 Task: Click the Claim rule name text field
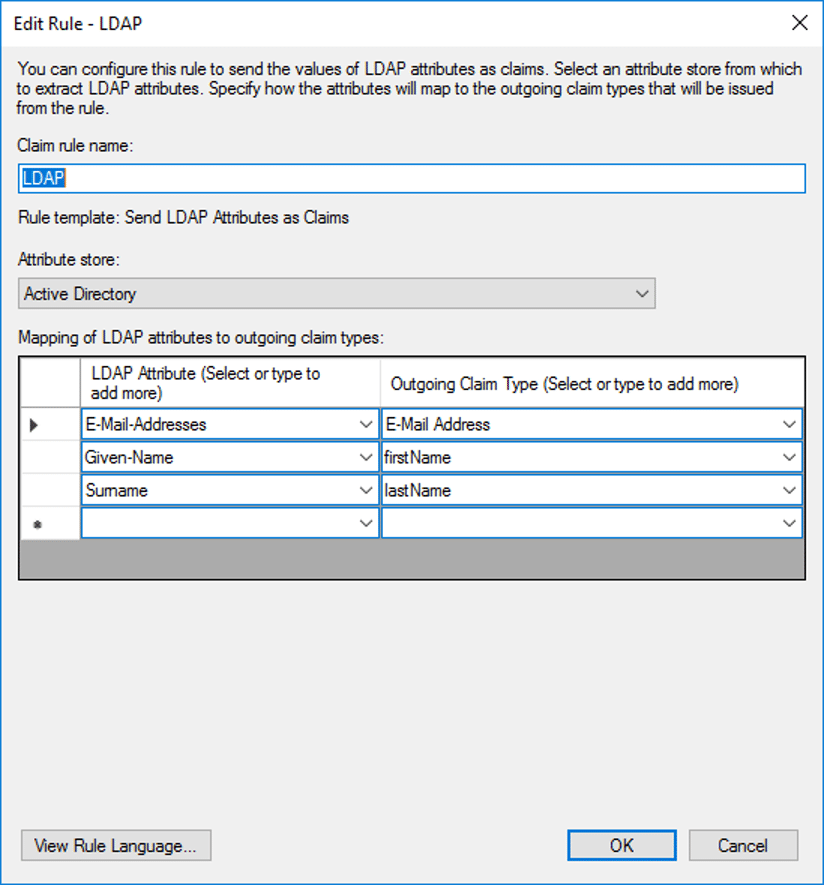(x=411, y=178)
